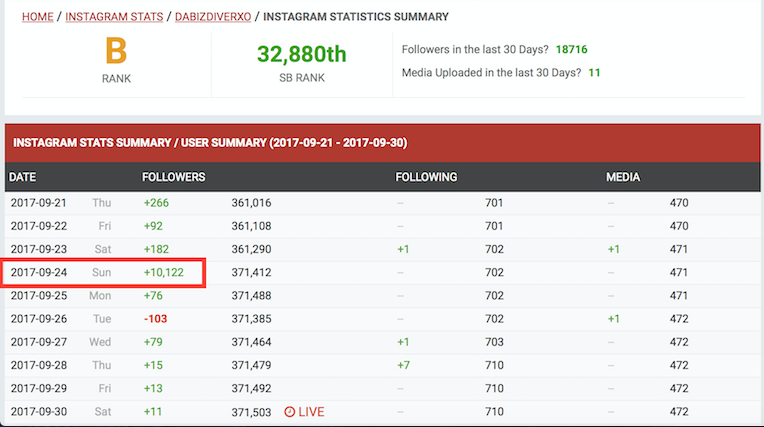This screenshot has width=764, height=427.
Task: Click the follower total 371,503
Action: tap(251, 412)
